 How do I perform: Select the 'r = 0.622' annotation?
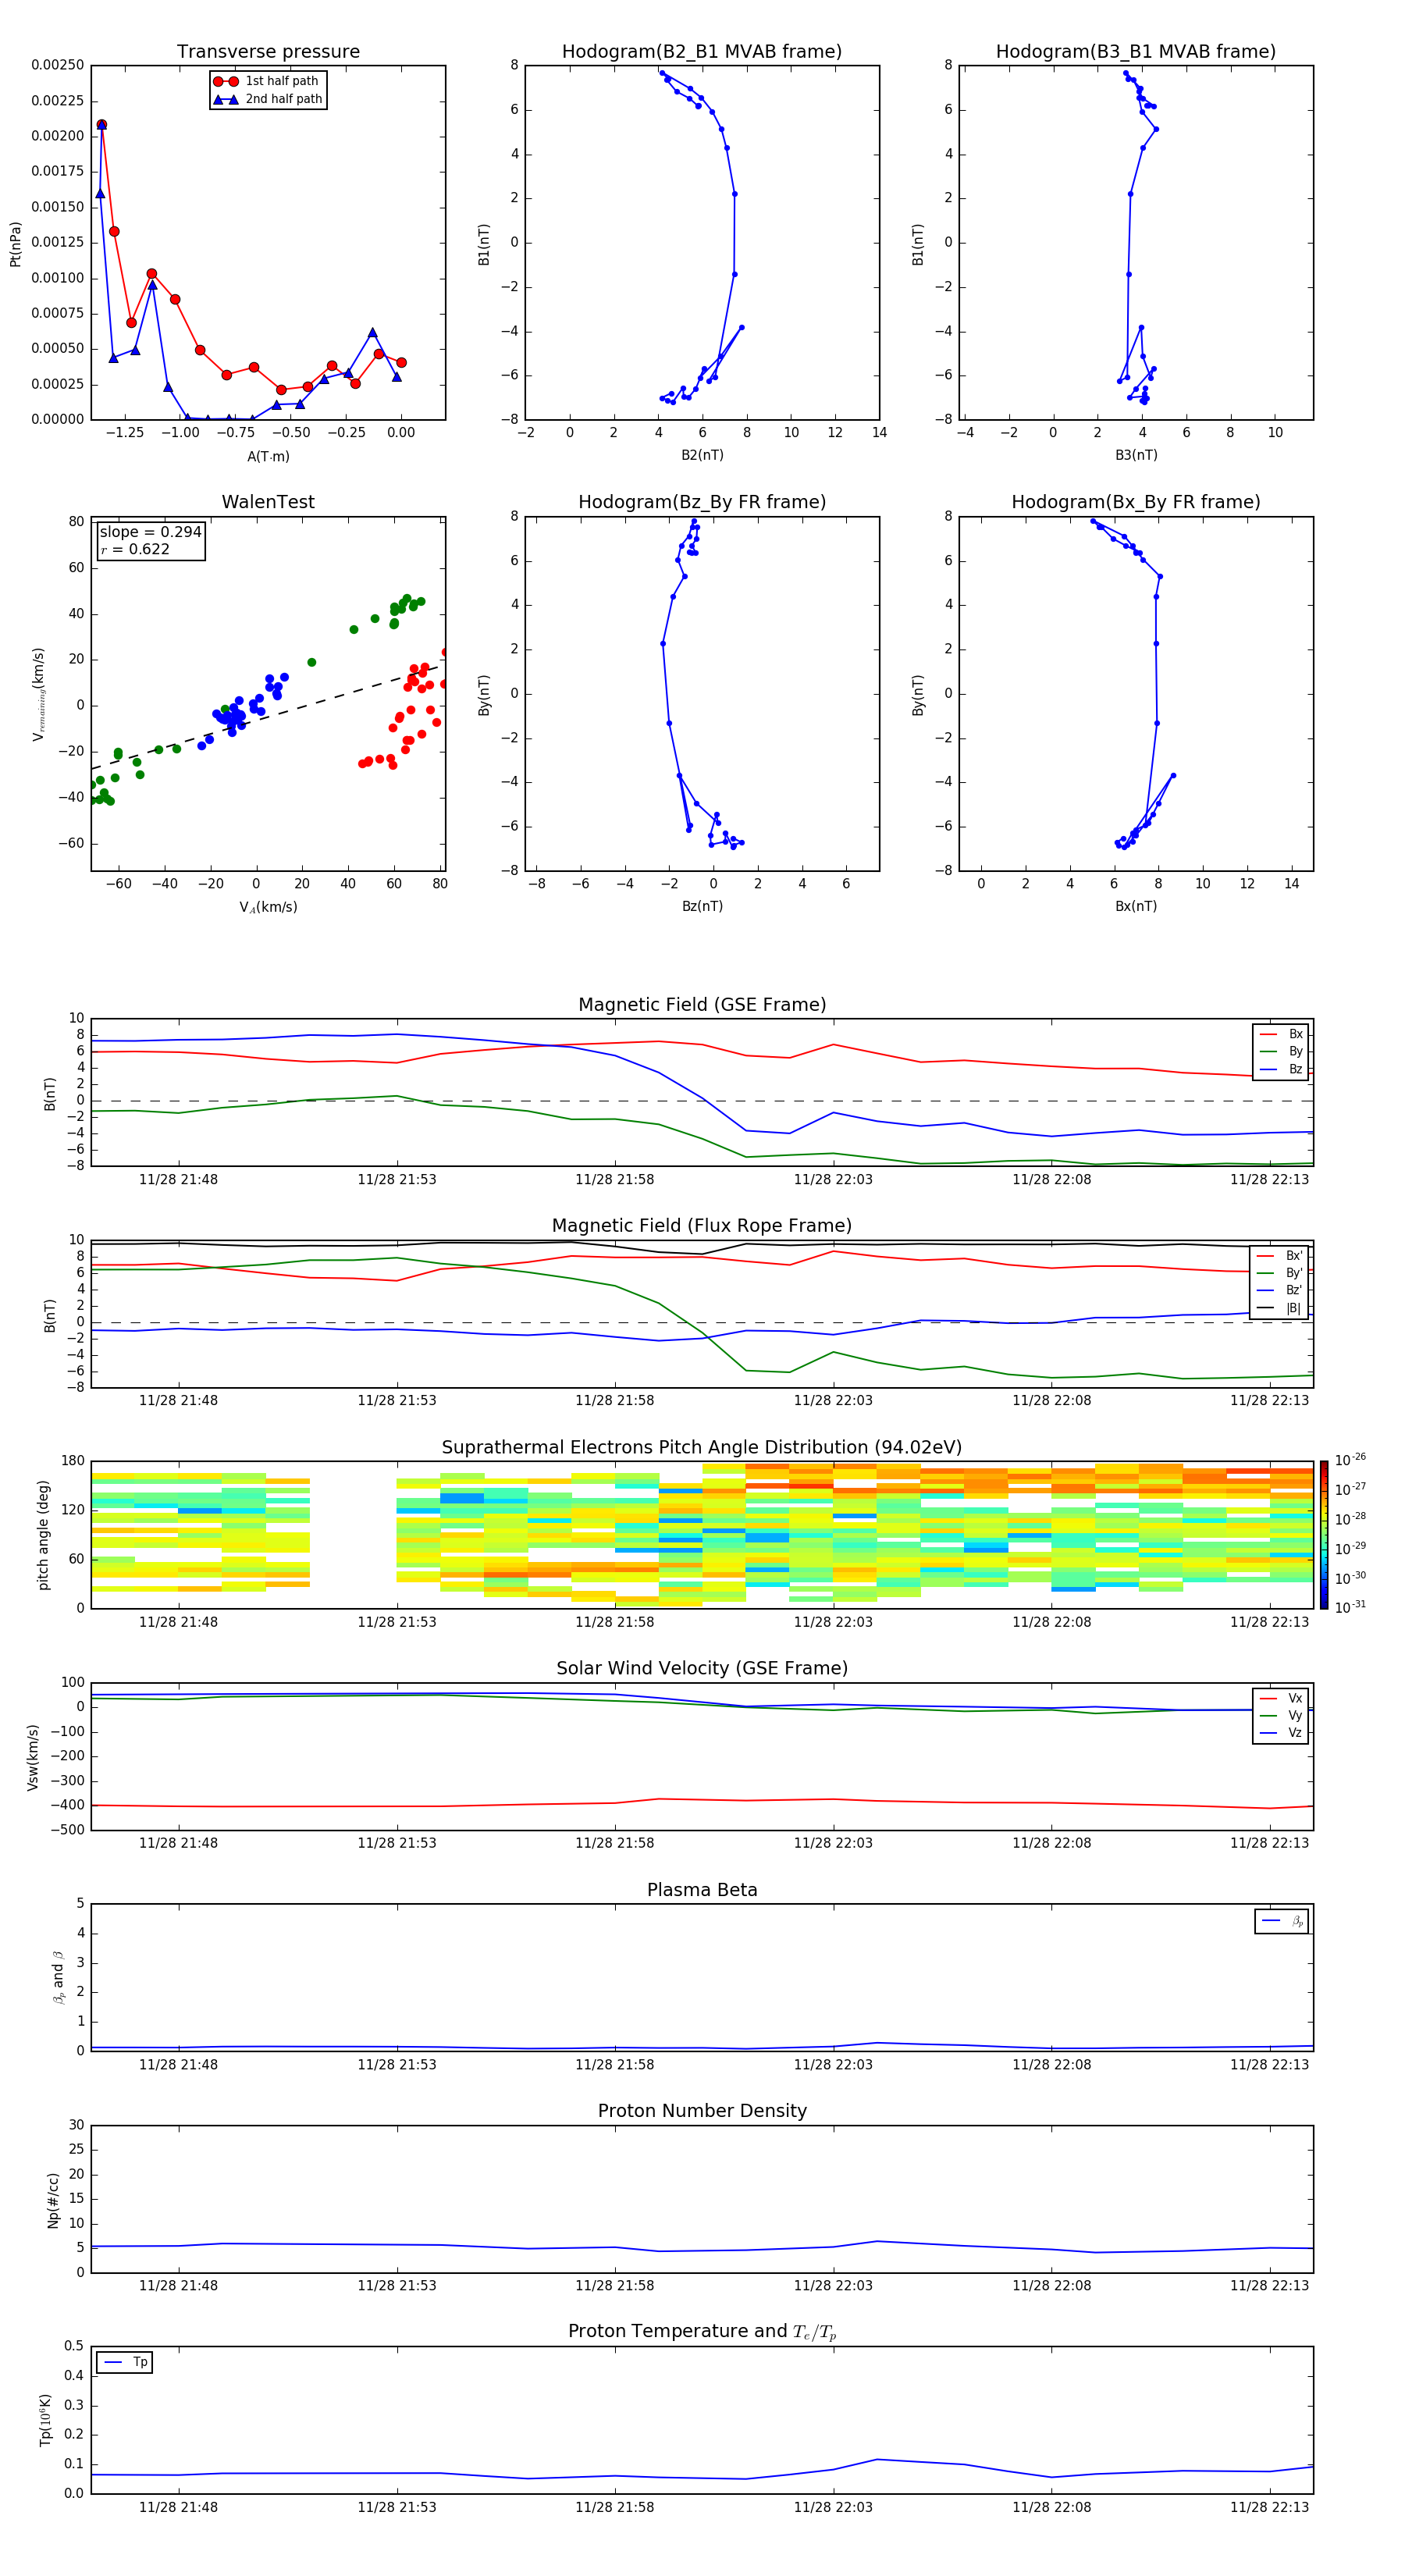(135, 549)
